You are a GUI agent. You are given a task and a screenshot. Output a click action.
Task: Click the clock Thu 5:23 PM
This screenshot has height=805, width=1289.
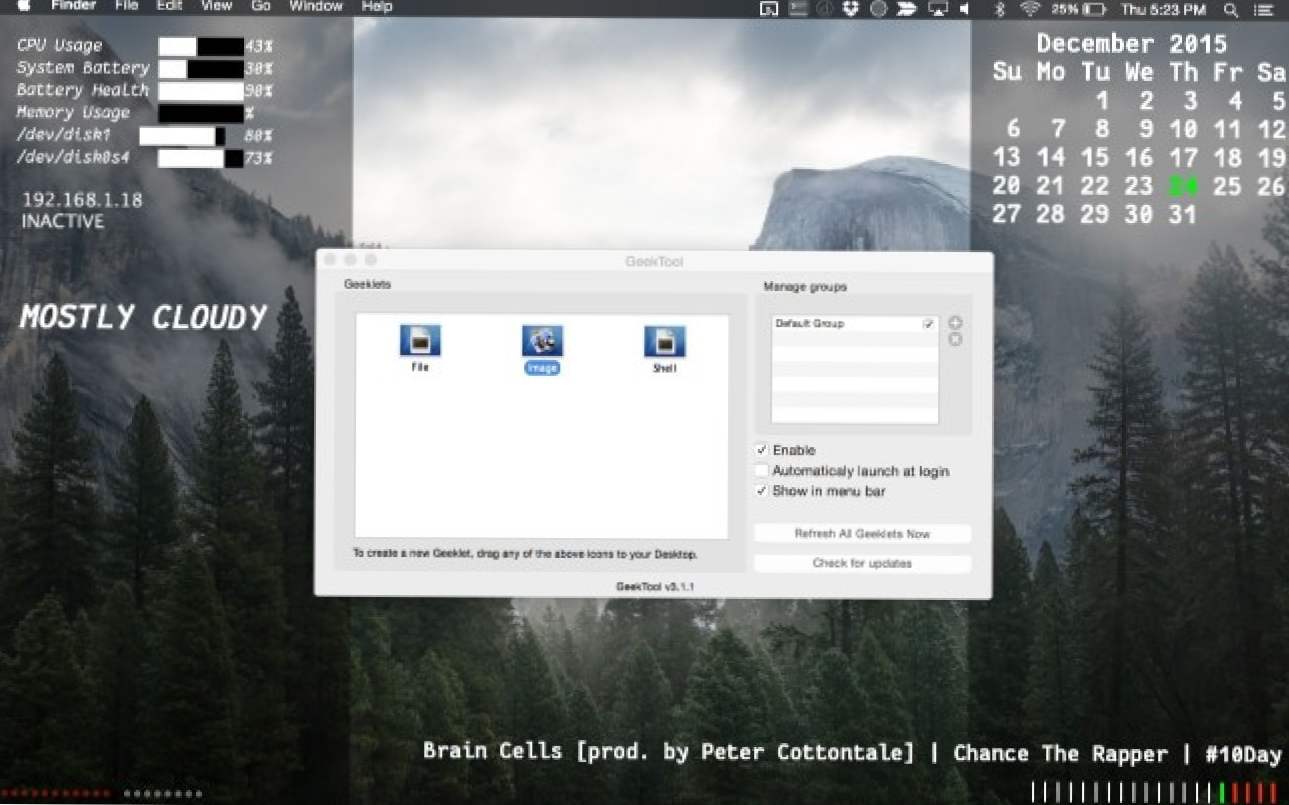click(x=1164, y=9)
